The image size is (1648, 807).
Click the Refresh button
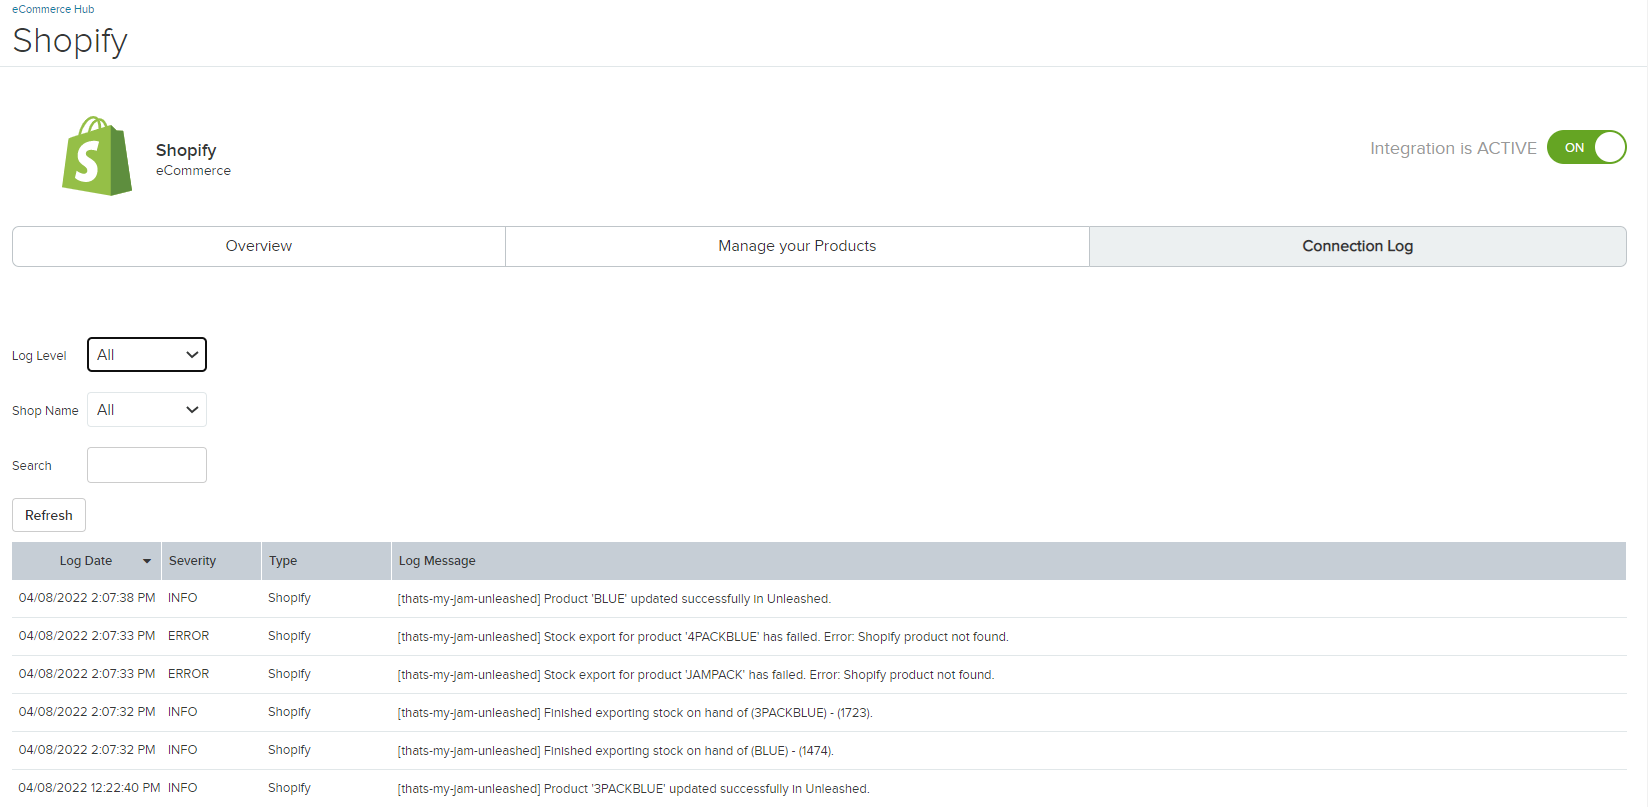pyautogui.click(x=49, y=515)
